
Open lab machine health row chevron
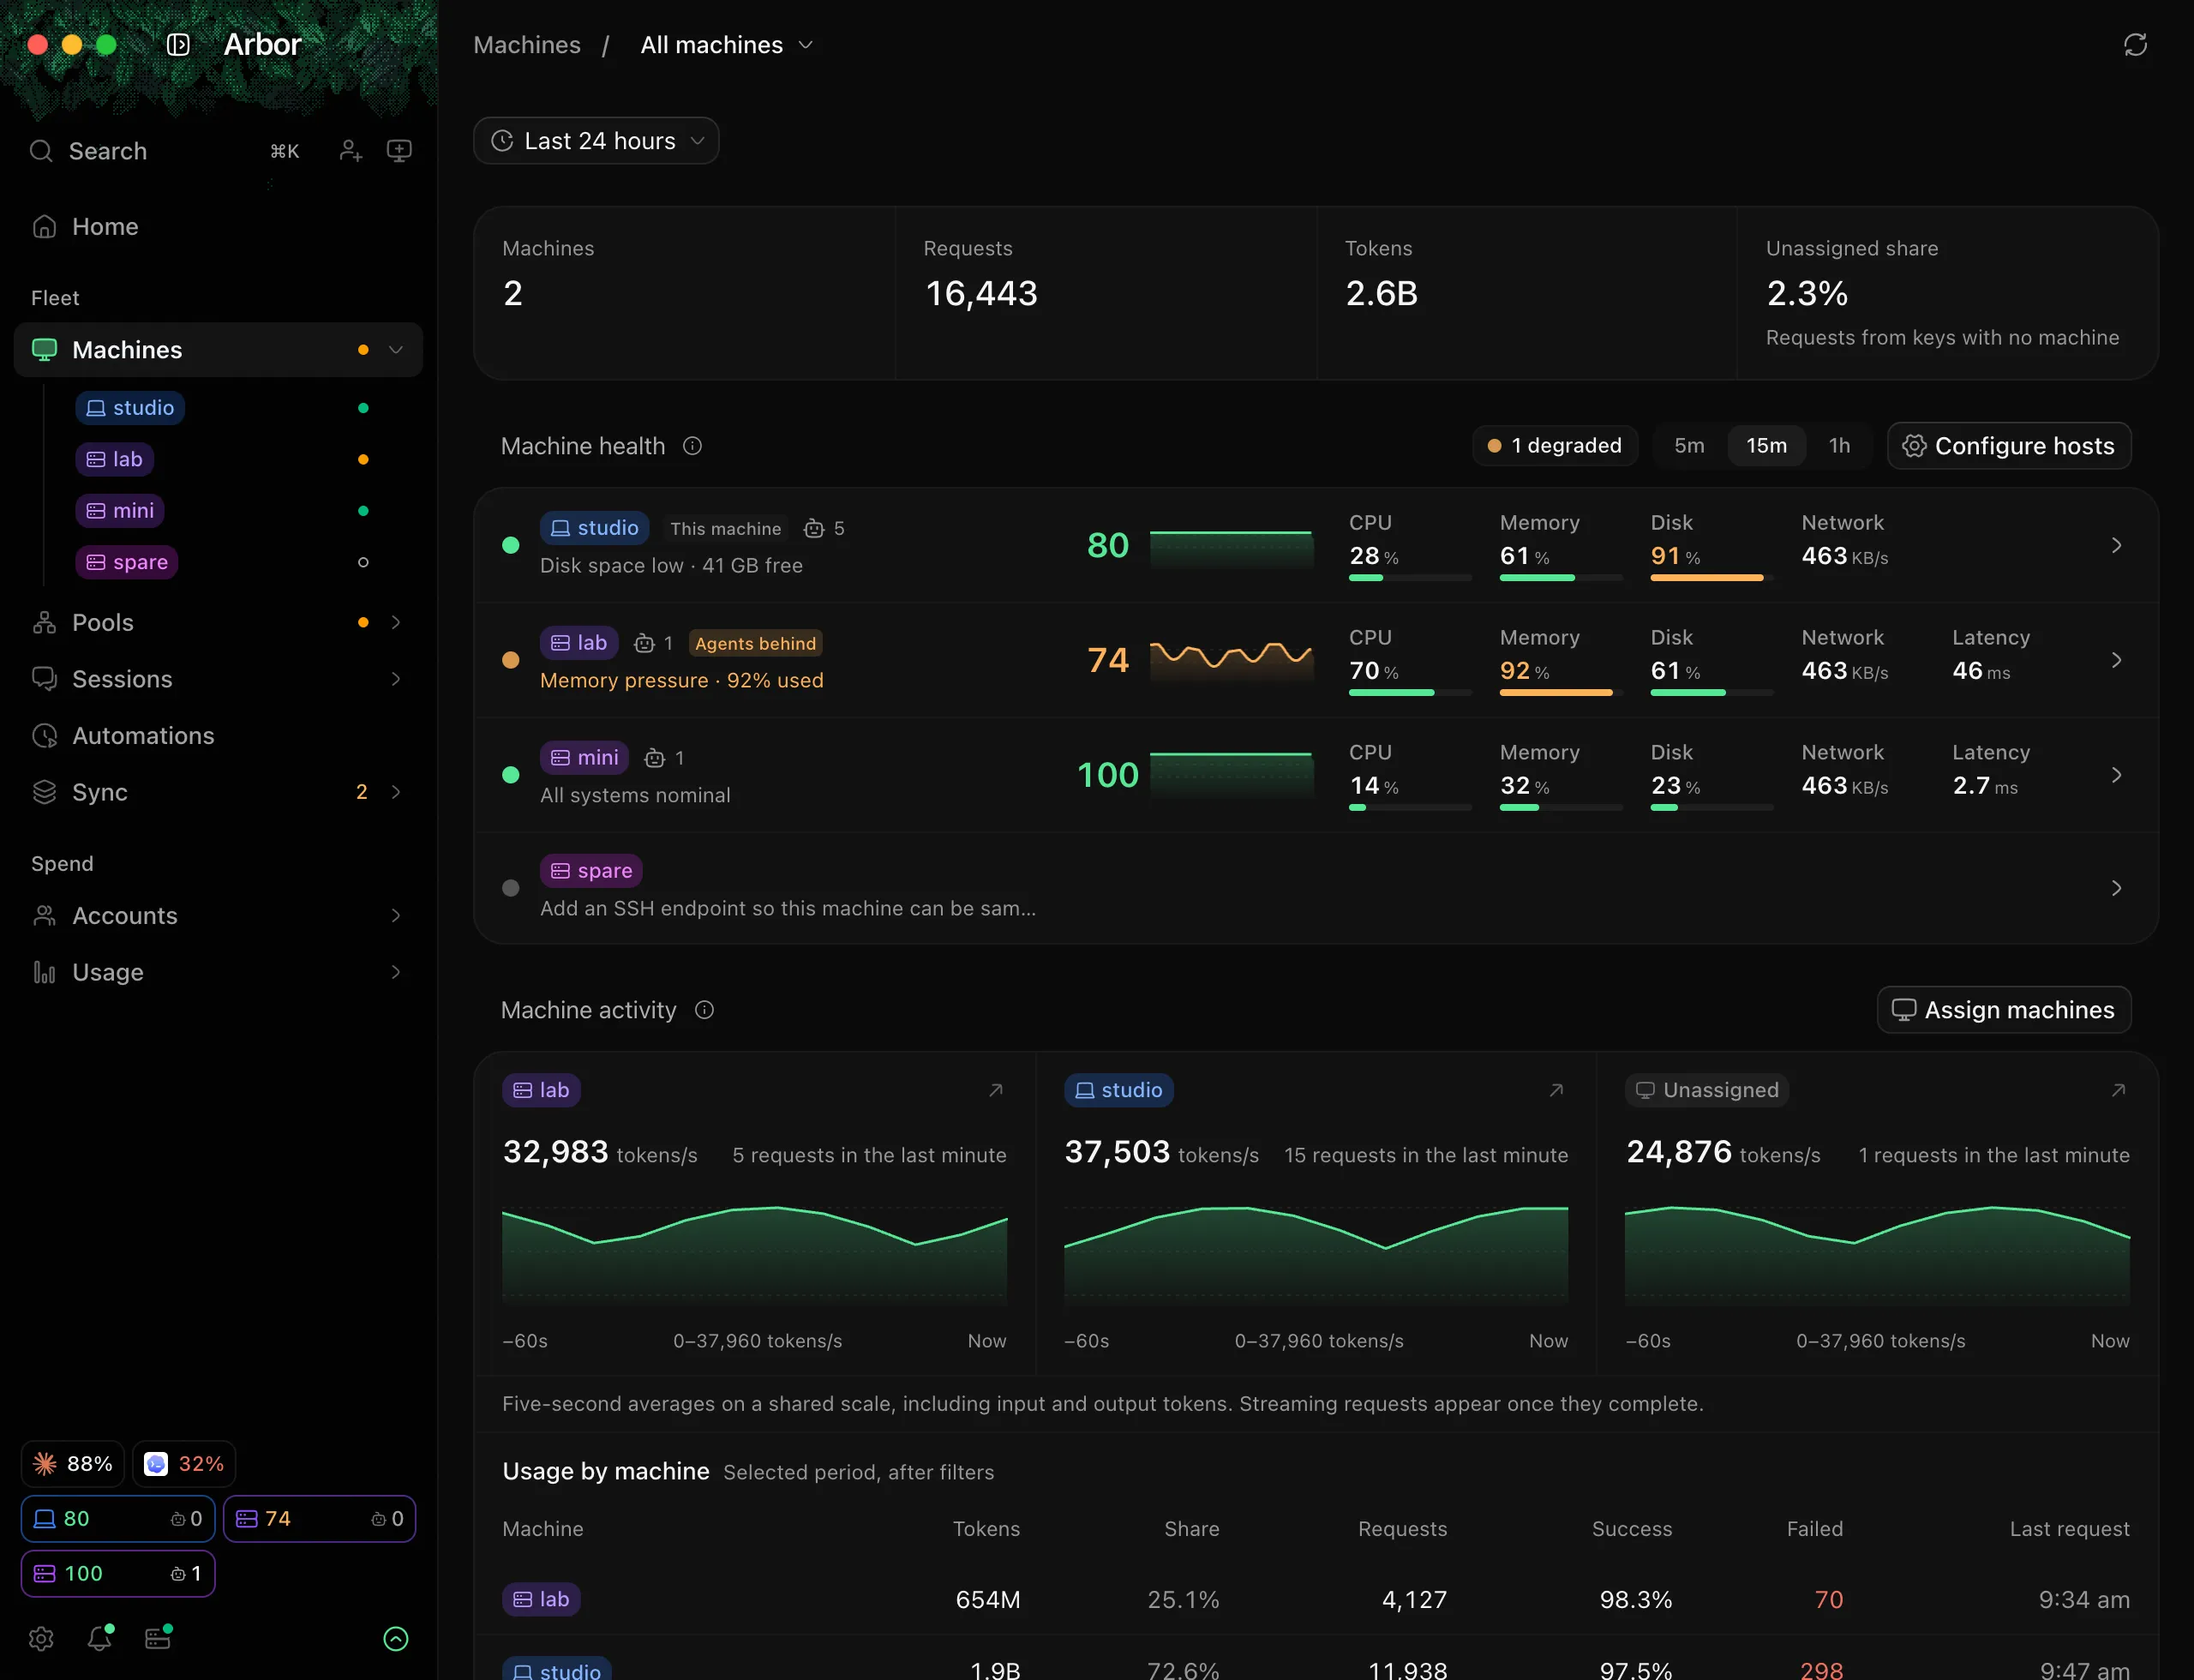[x=2116, y=660]
